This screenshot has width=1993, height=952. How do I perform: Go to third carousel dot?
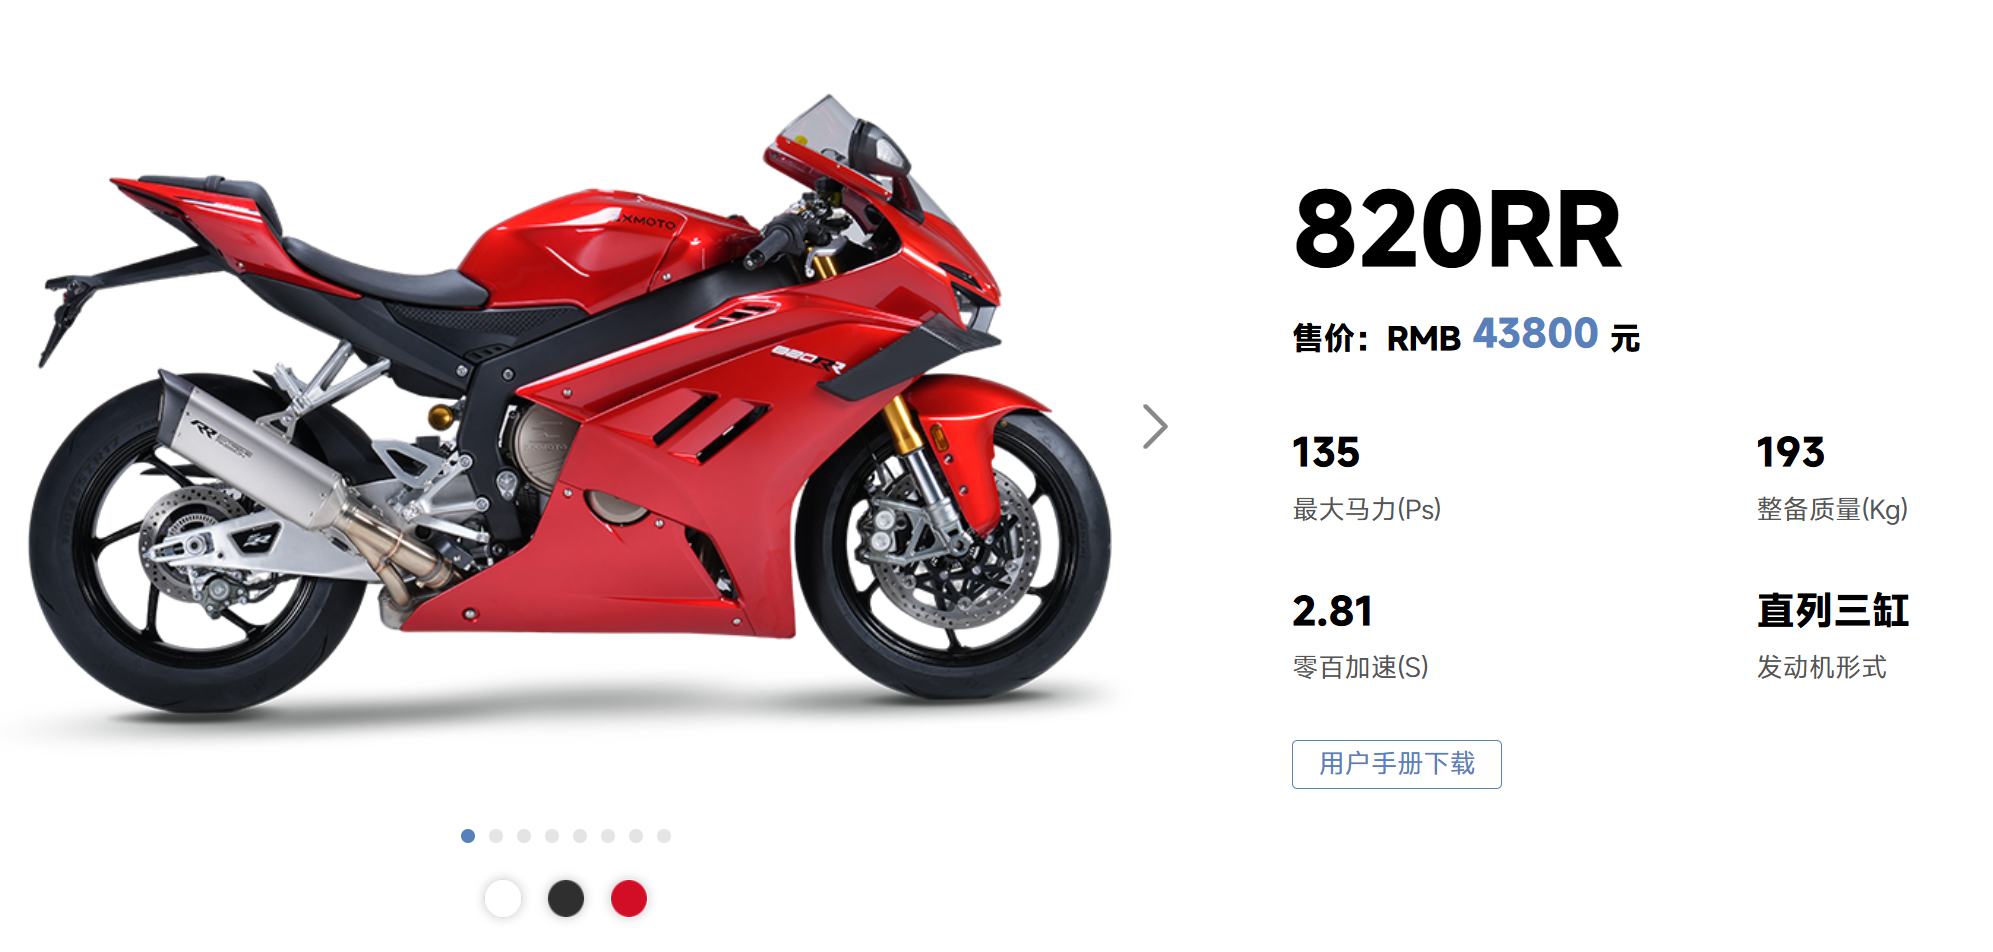click(524, 836)
